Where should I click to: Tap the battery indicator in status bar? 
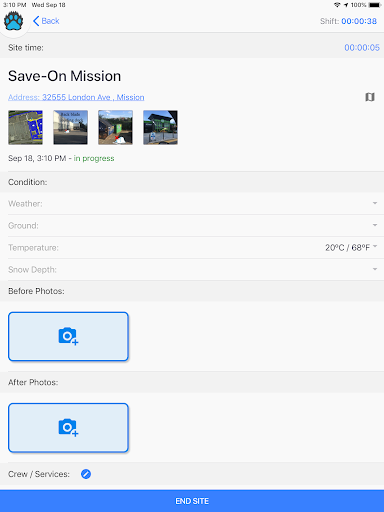375,5
